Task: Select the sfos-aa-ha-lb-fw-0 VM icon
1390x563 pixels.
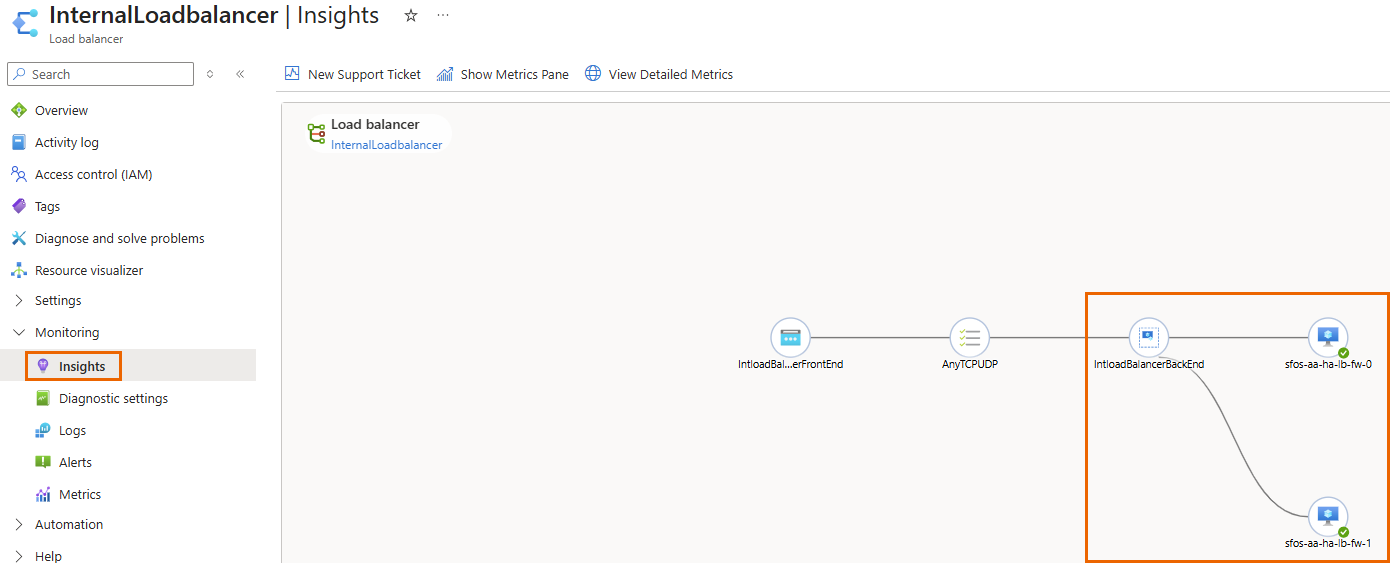Action: click(1327, 338)
